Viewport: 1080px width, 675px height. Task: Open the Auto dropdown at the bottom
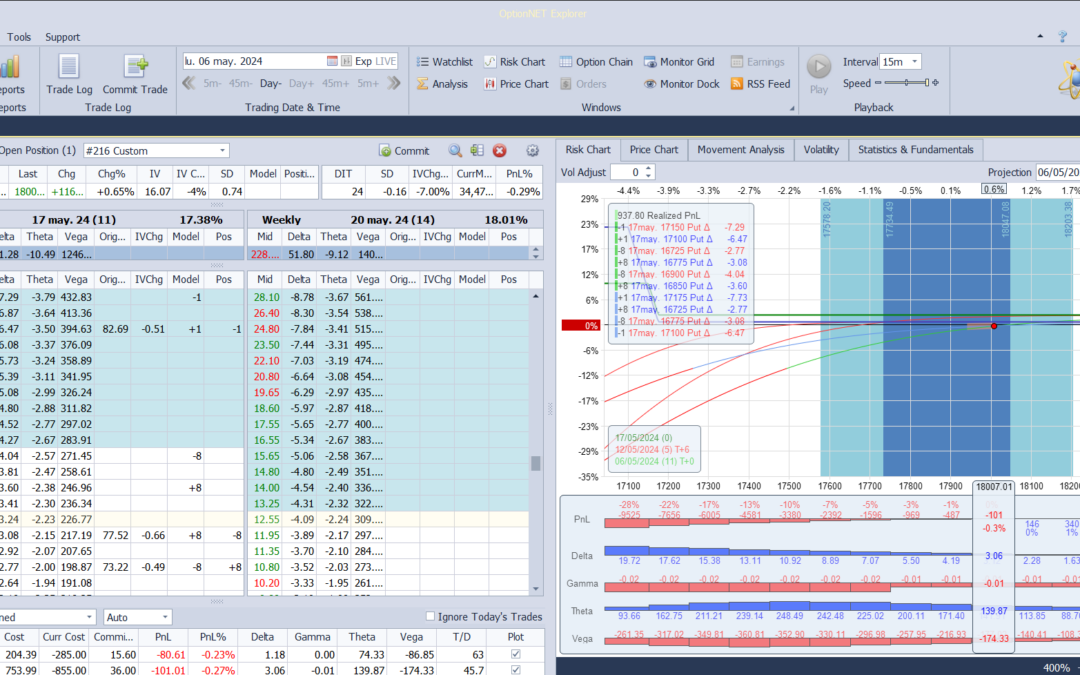click(x=165, y=617)
